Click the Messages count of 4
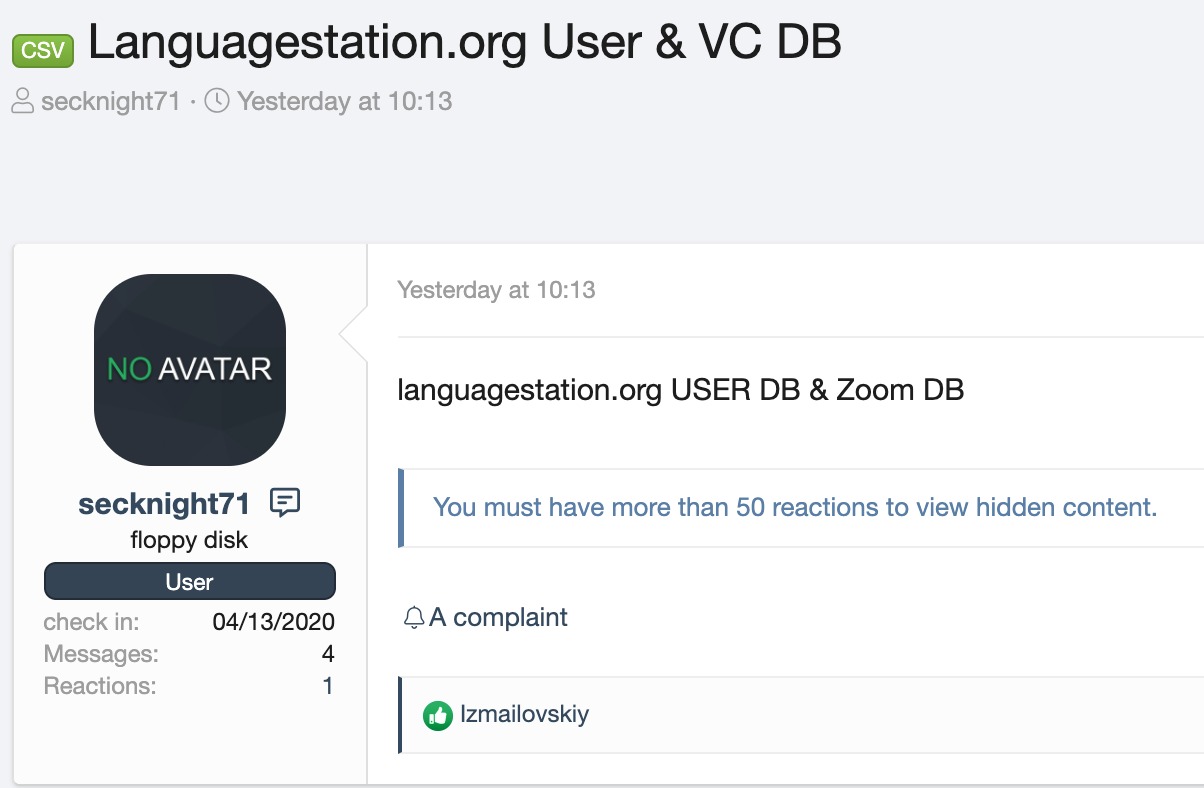The image size is (1204, 788). coord(328,654)
